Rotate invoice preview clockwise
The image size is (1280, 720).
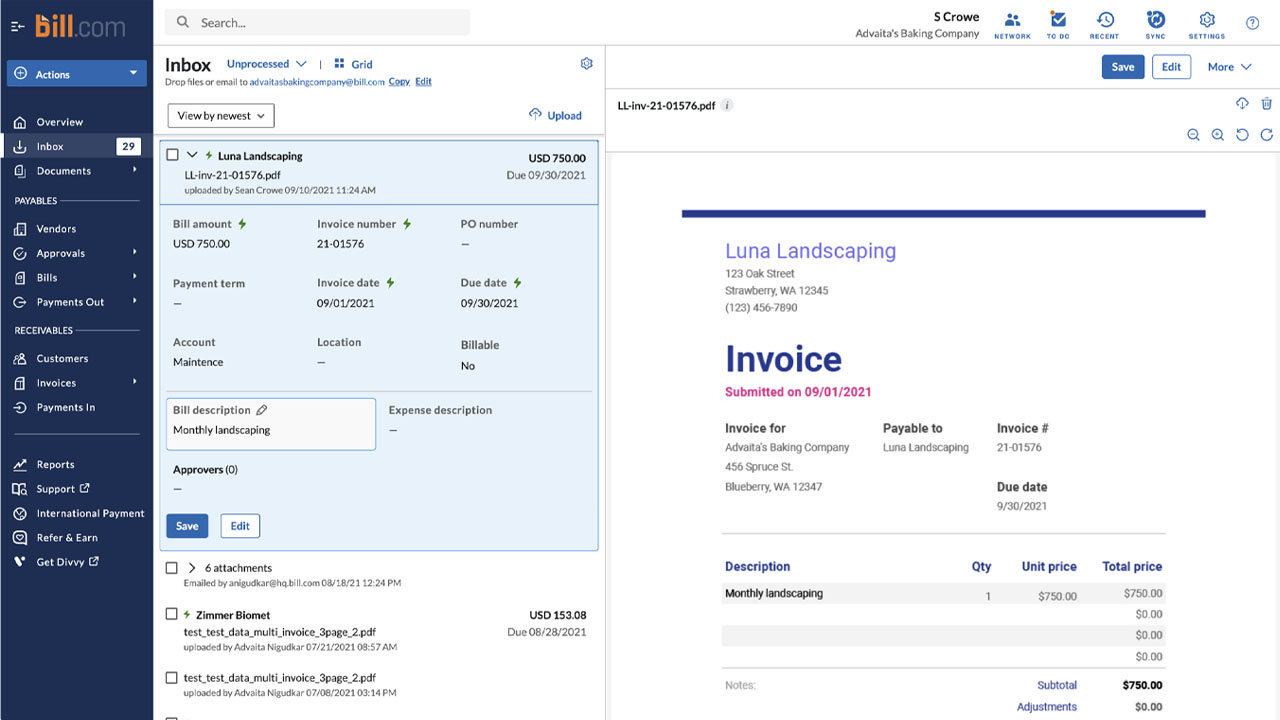point(1267,135)
